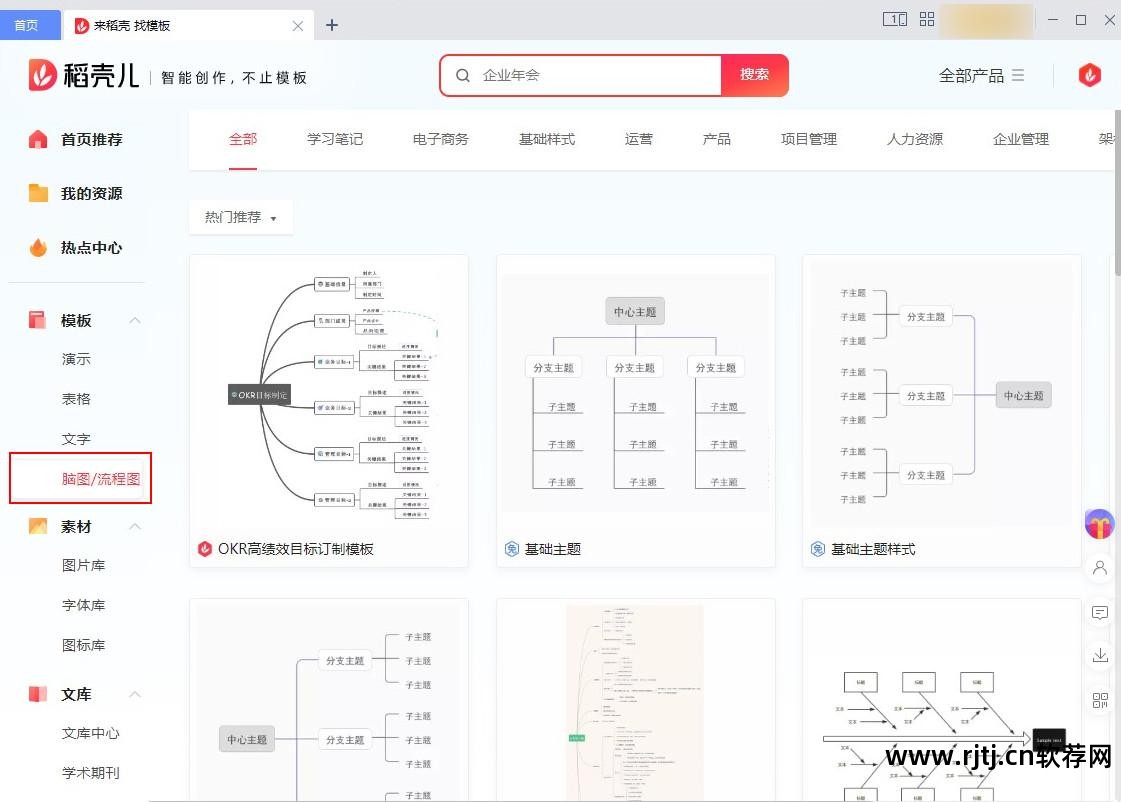Screen dimensions: 1121x802
Task: Click the floating user profile icon
Action: click(1100, 568)
